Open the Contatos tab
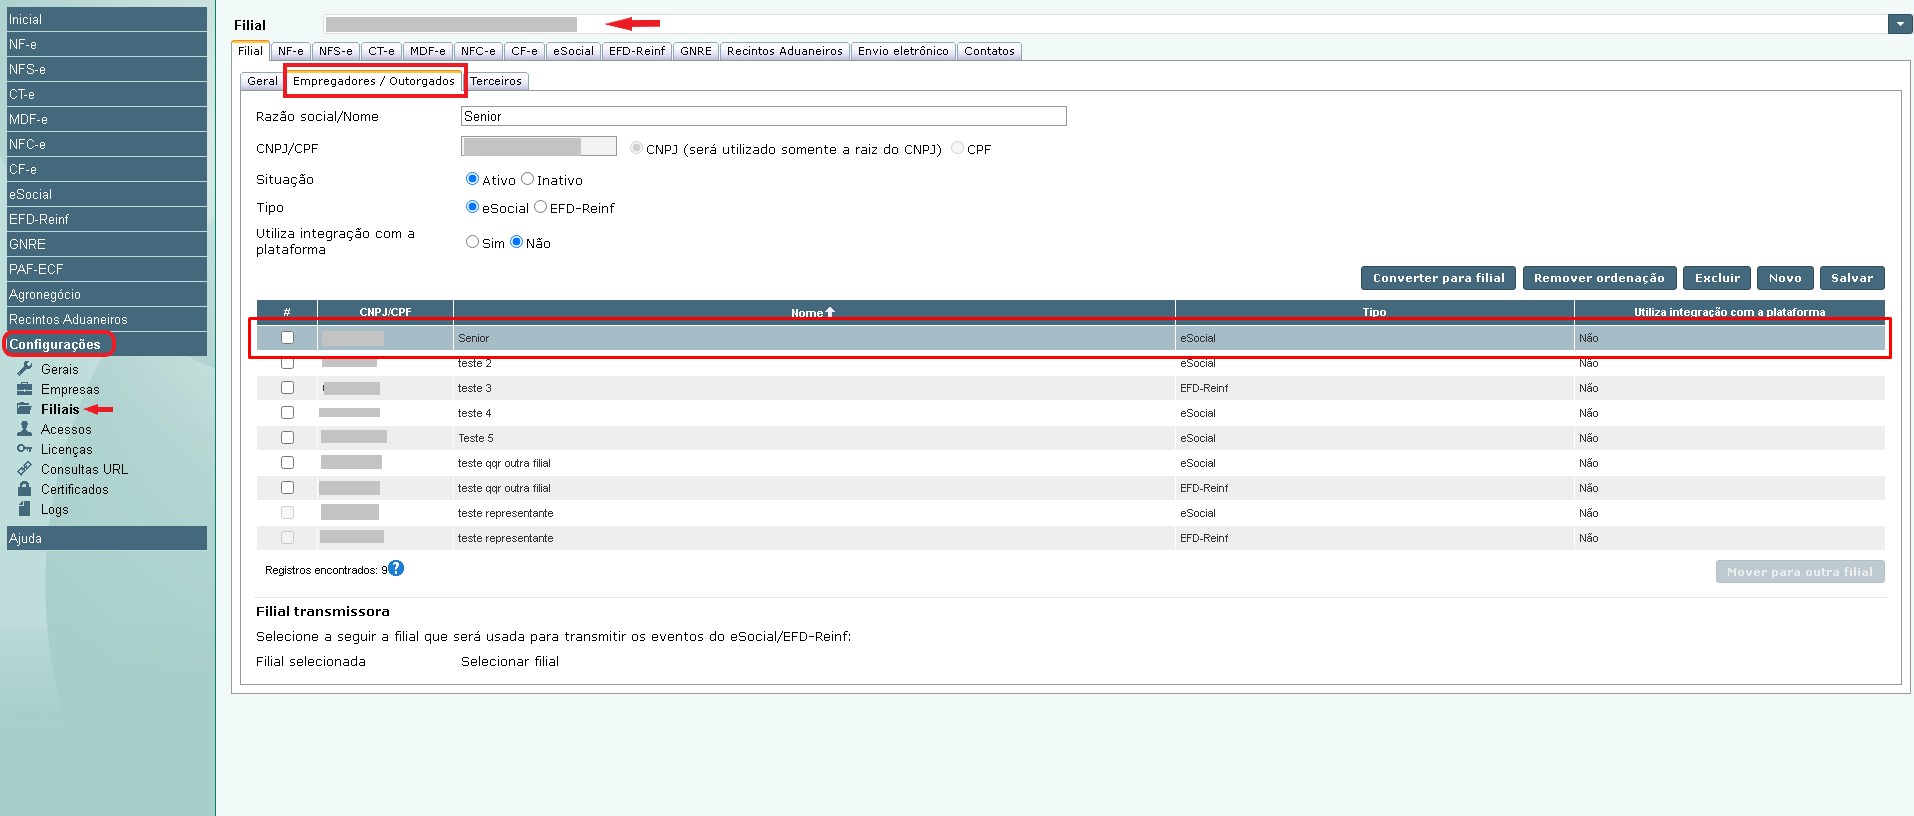The image size is (1914, 816). pos(989,51)
